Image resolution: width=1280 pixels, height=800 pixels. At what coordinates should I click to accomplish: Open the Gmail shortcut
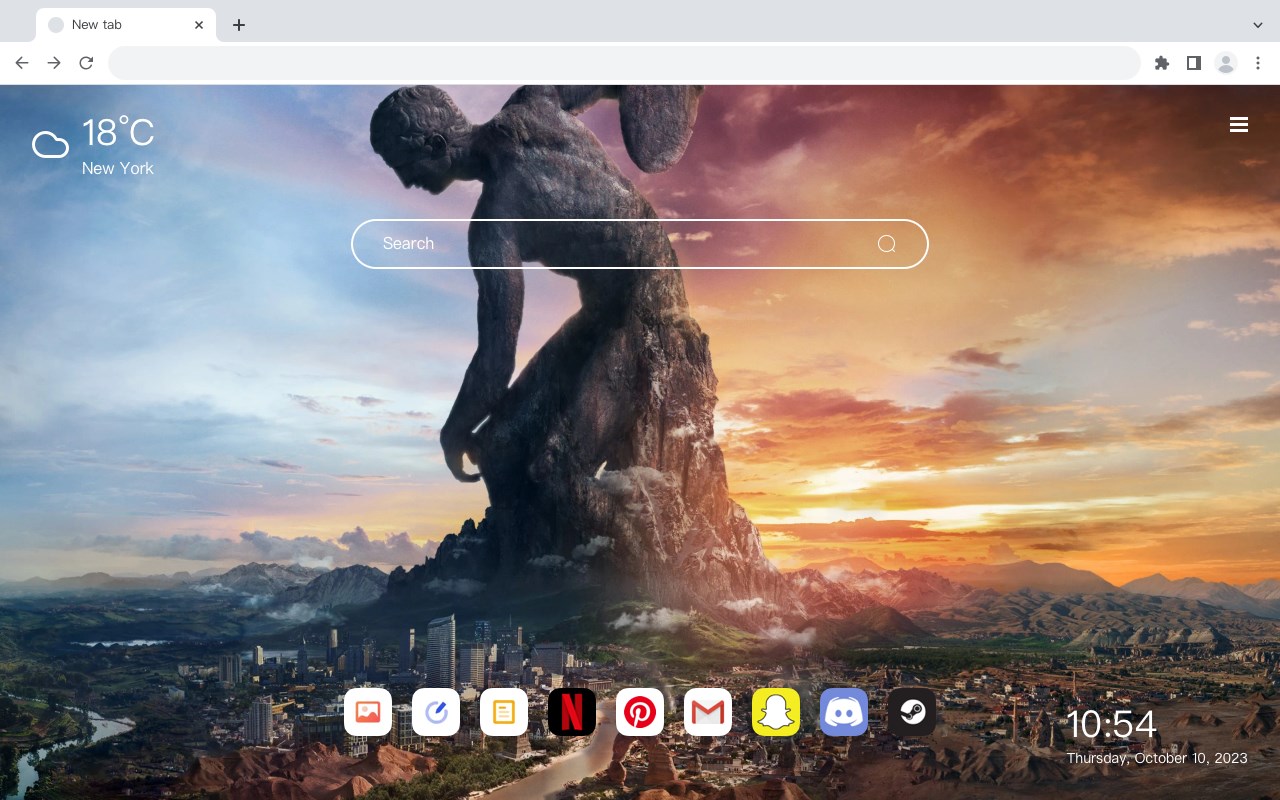point(708,712)
